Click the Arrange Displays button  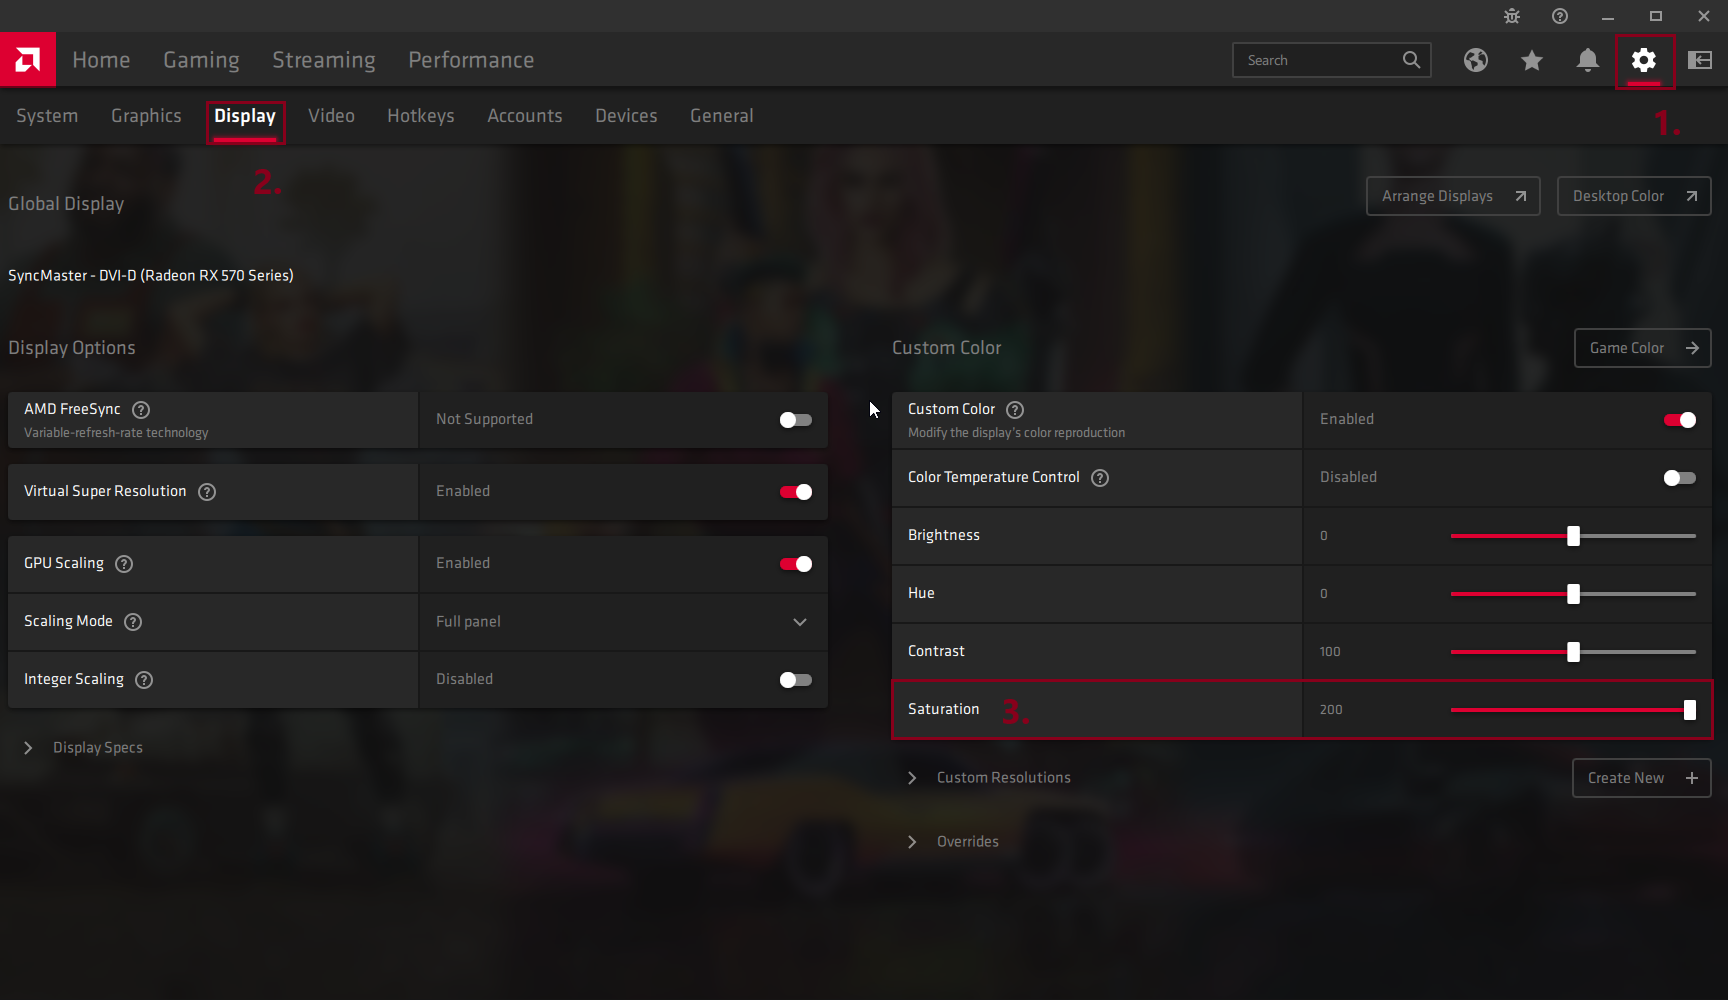pos(1453,196)
